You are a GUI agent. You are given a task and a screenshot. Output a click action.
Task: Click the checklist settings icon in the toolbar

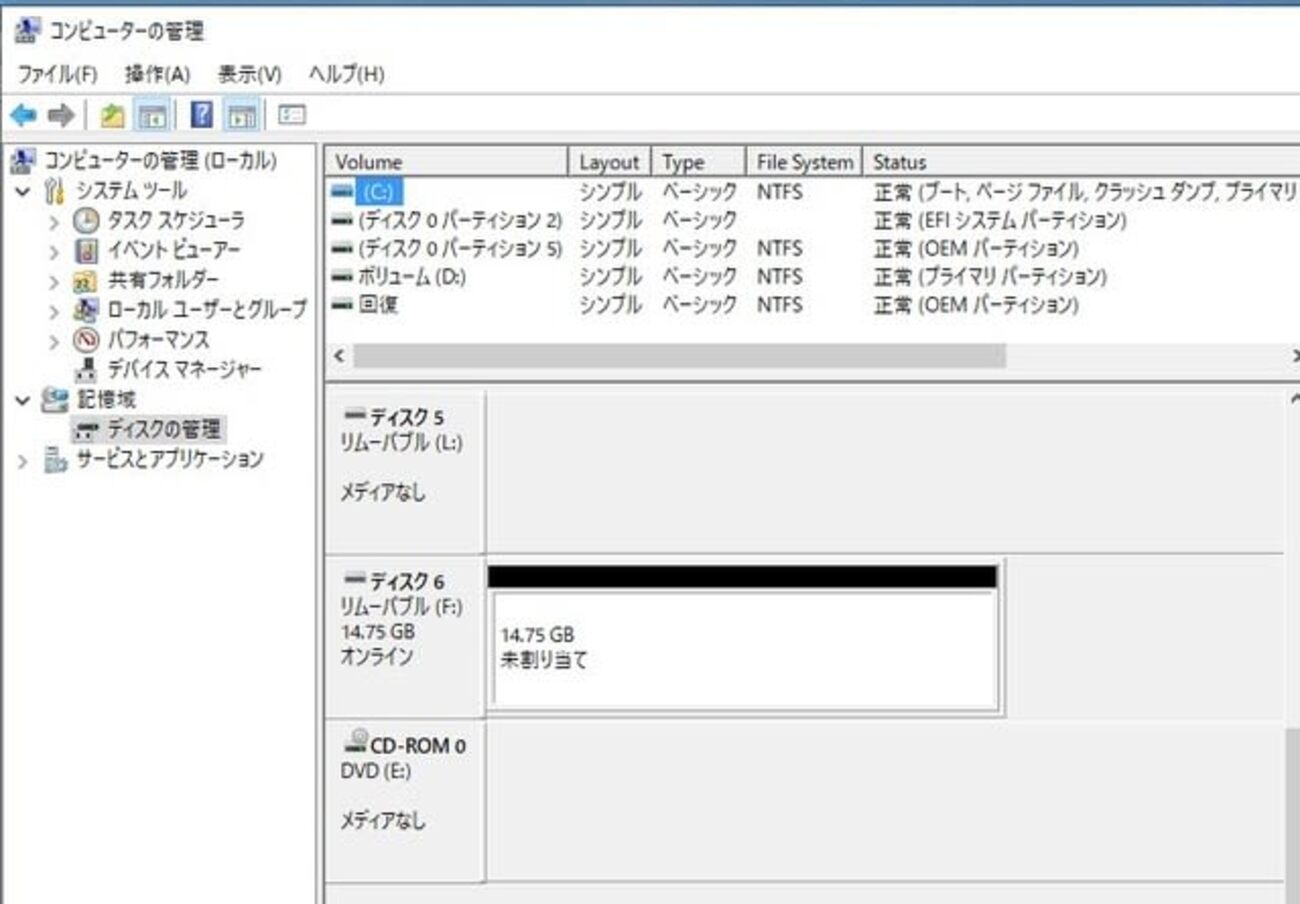pos(291,116)
